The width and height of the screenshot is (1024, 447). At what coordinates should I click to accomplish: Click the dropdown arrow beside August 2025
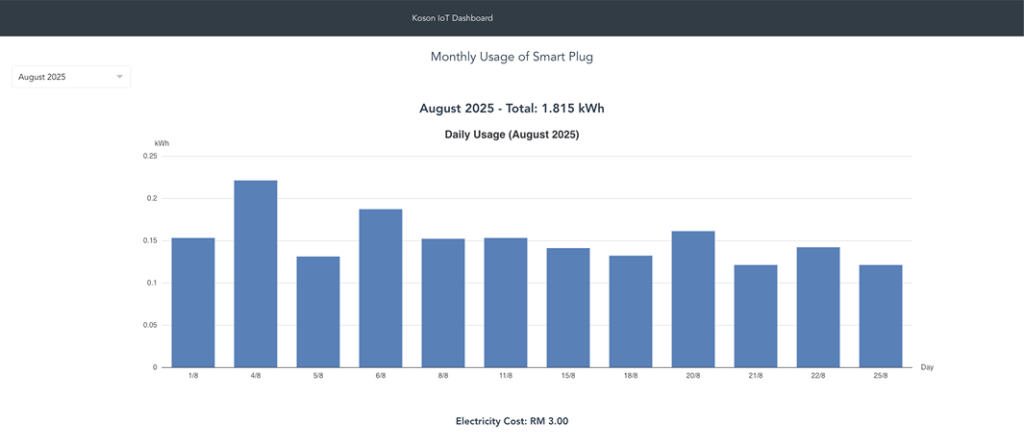tap(119, 76)
